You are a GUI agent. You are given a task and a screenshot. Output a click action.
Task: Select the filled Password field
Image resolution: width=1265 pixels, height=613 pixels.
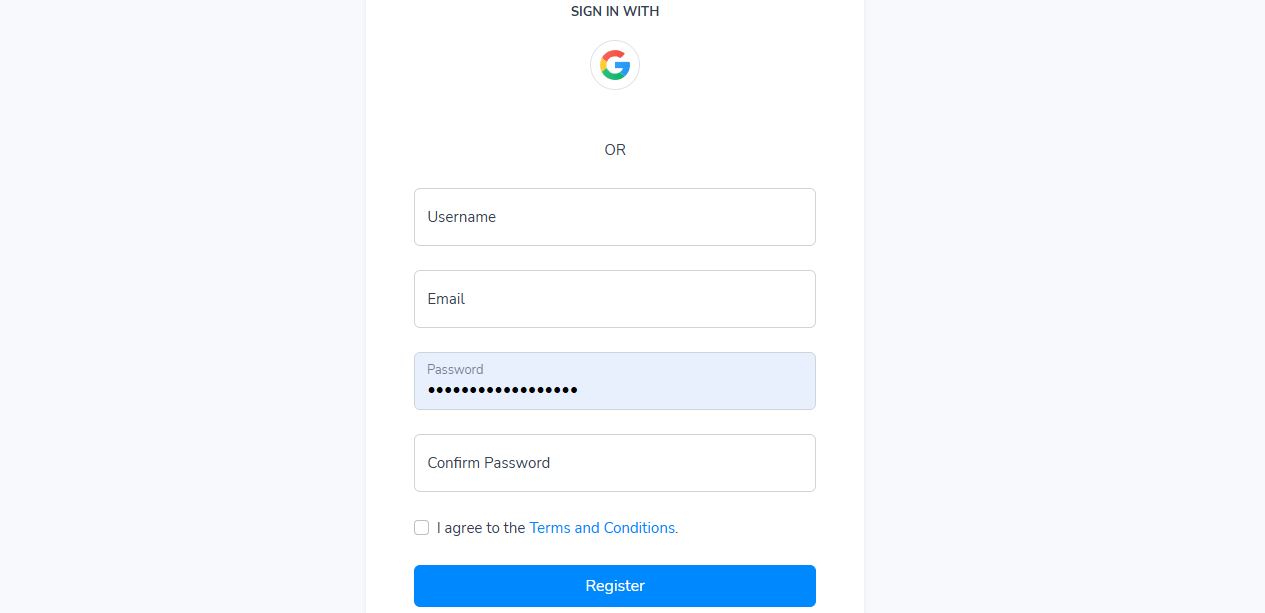coord(615,381)
